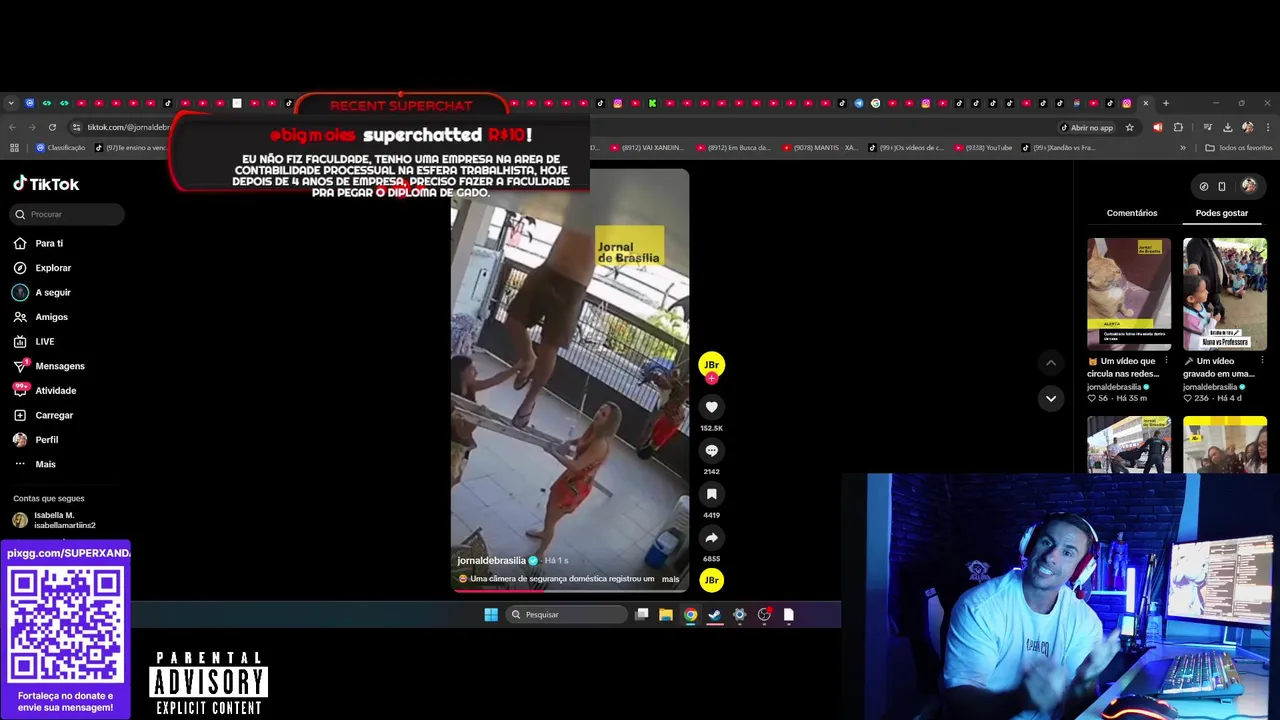
Task: Open the media control icon in Chrome toolbar
Action: [1208, 127]
